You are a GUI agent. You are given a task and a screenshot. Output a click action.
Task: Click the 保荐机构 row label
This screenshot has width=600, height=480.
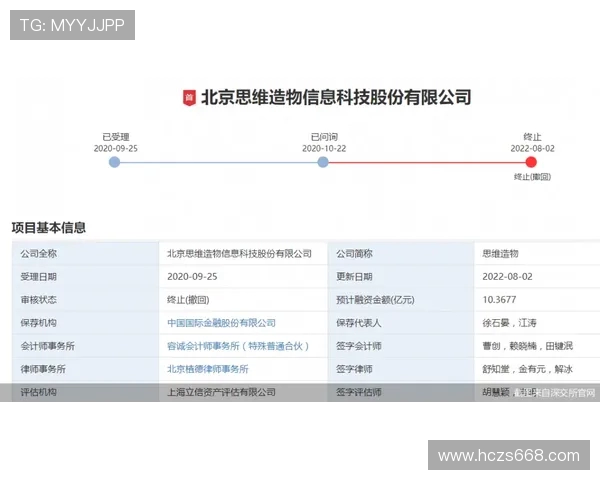(x=39, y=323)
